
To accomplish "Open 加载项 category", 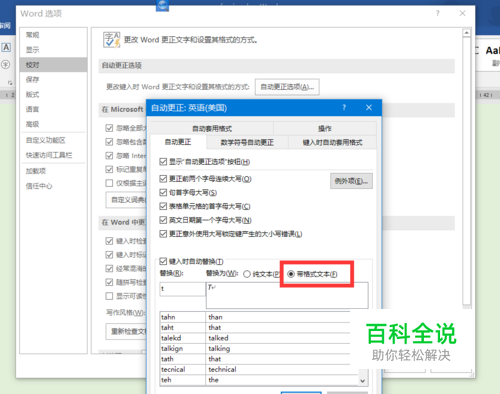I will click(53, 171).
